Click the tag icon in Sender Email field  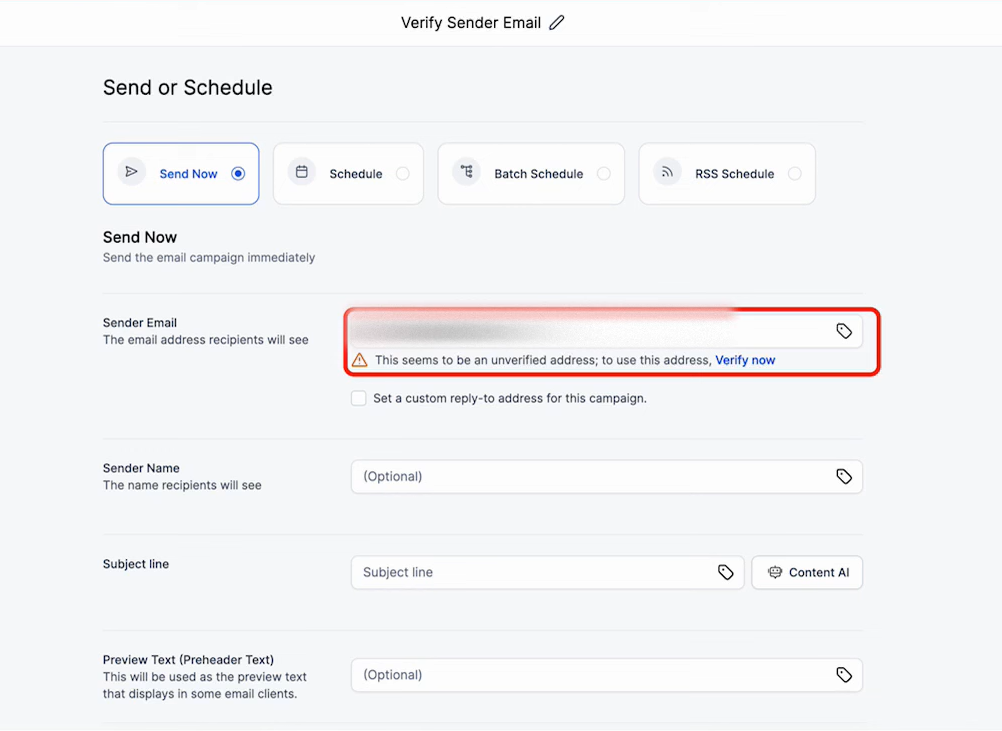[x=844, y=331]
